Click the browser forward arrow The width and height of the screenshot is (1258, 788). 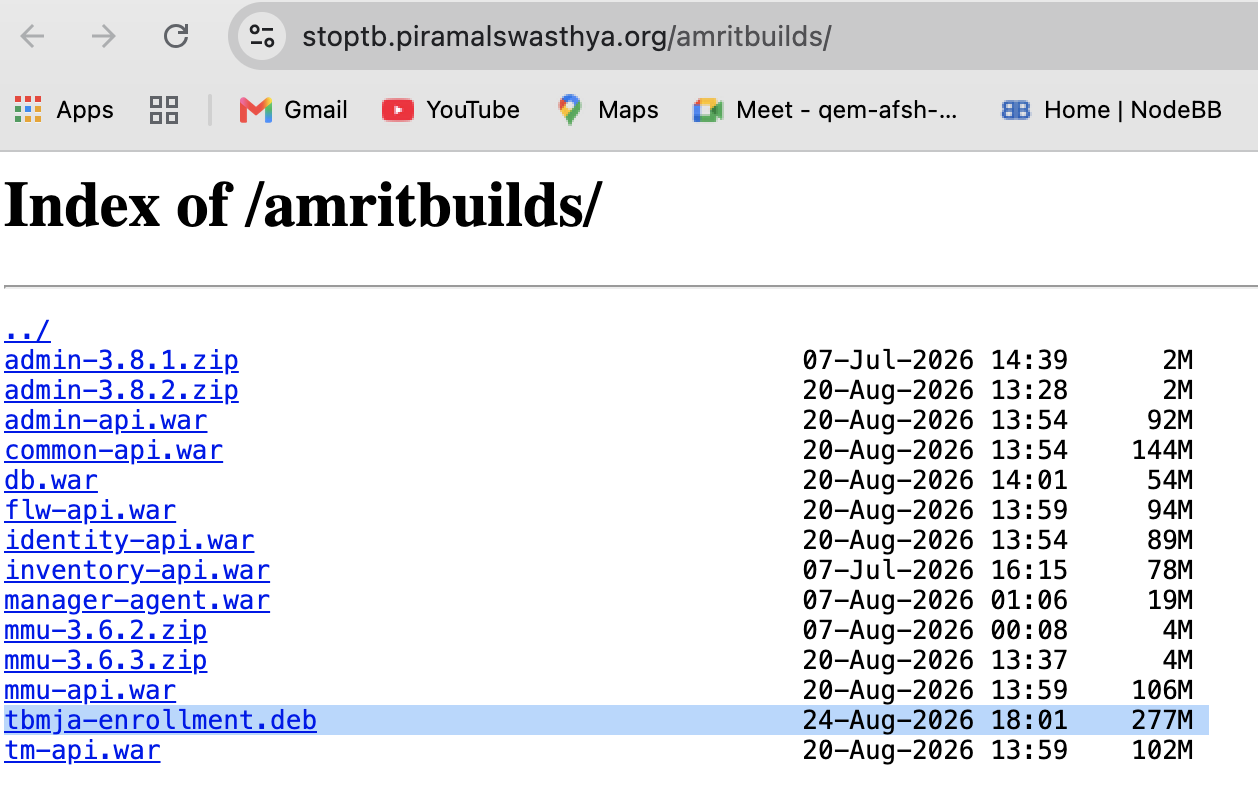coord(103,37)
